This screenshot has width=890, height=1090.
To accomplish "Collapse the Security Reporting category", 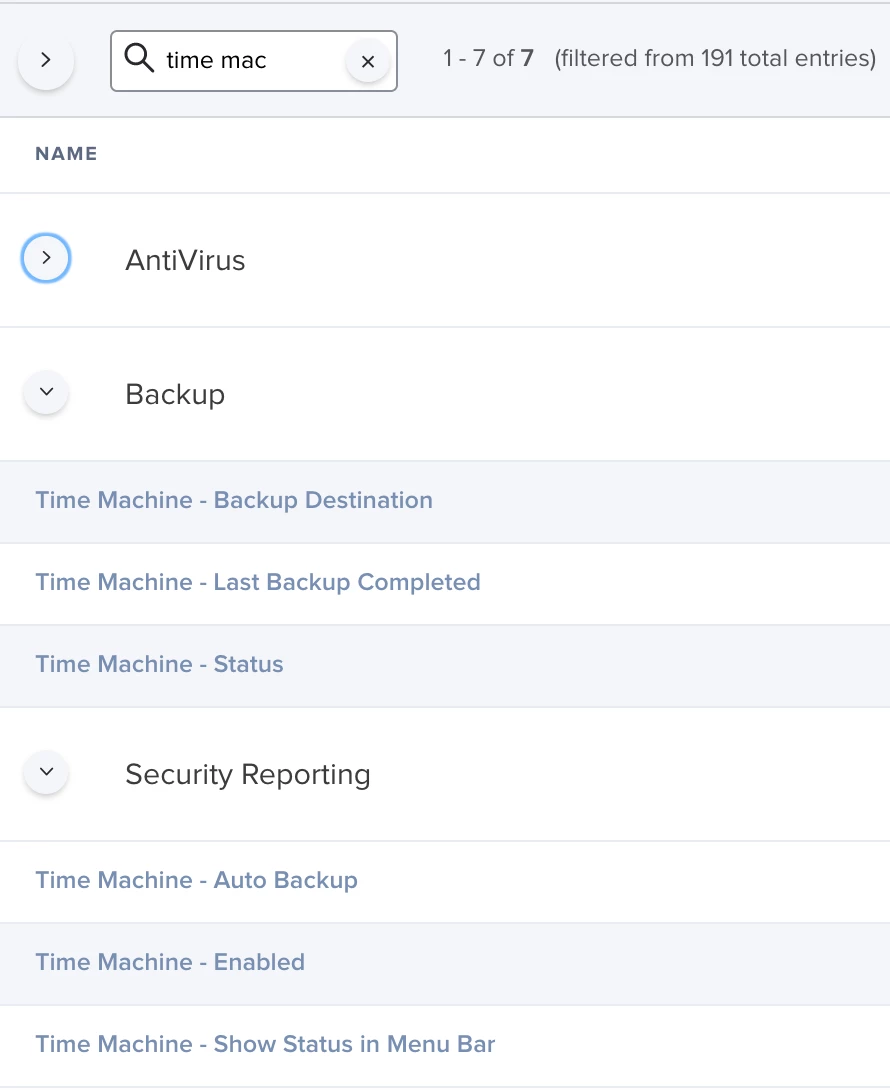I will point(46,772).
